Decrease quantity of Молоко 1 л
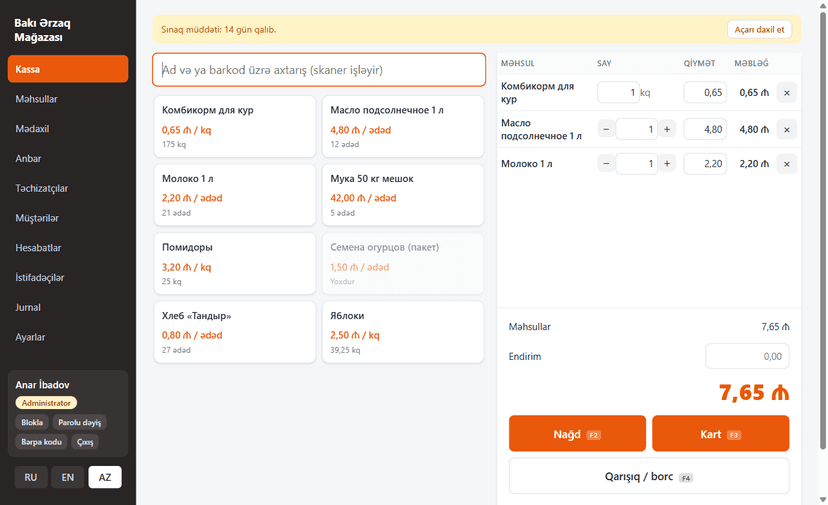Viewport: 828px width, 505px height. click(x=606, y=164)
